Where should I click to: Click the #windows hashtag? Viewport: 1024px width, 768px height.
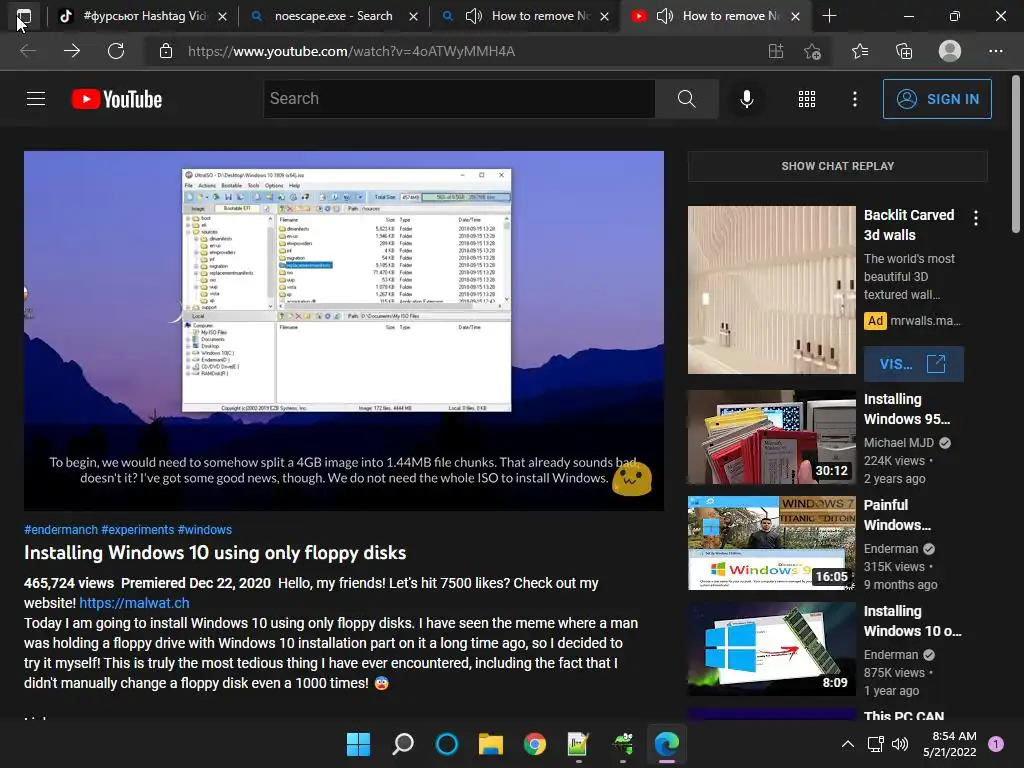pyautogui.click(x=204, y=530)
